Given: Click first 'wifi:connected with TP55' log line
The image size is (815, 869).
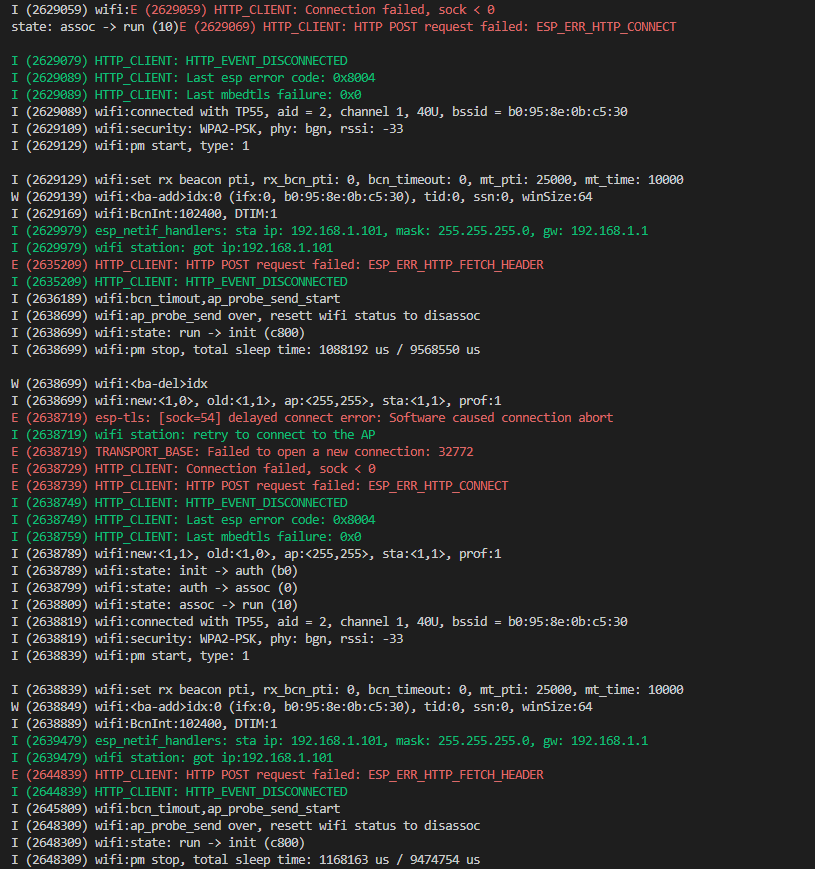Looking at the screenshot, I should pos(319,112).
